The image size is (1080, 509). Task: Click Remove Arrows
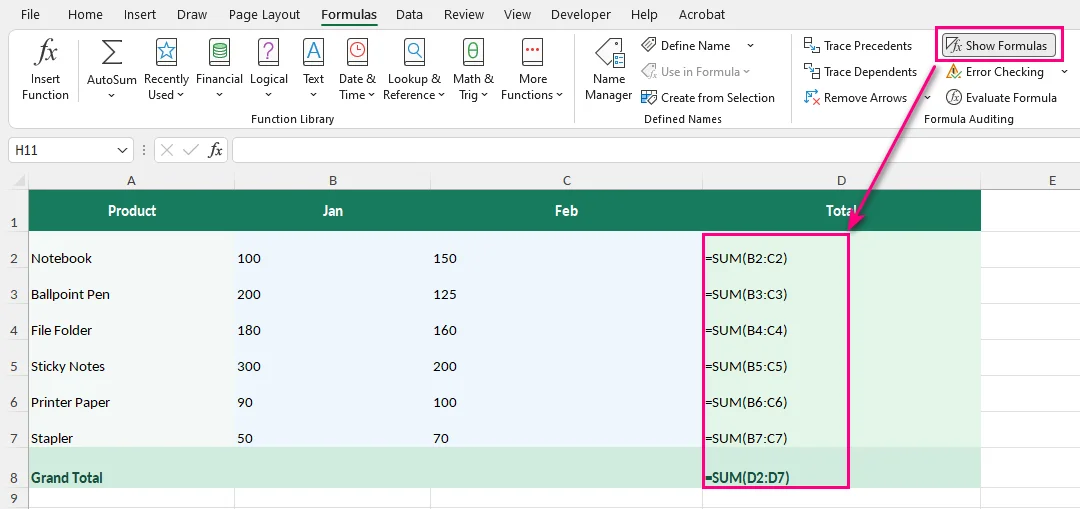[x=855, y=98]
